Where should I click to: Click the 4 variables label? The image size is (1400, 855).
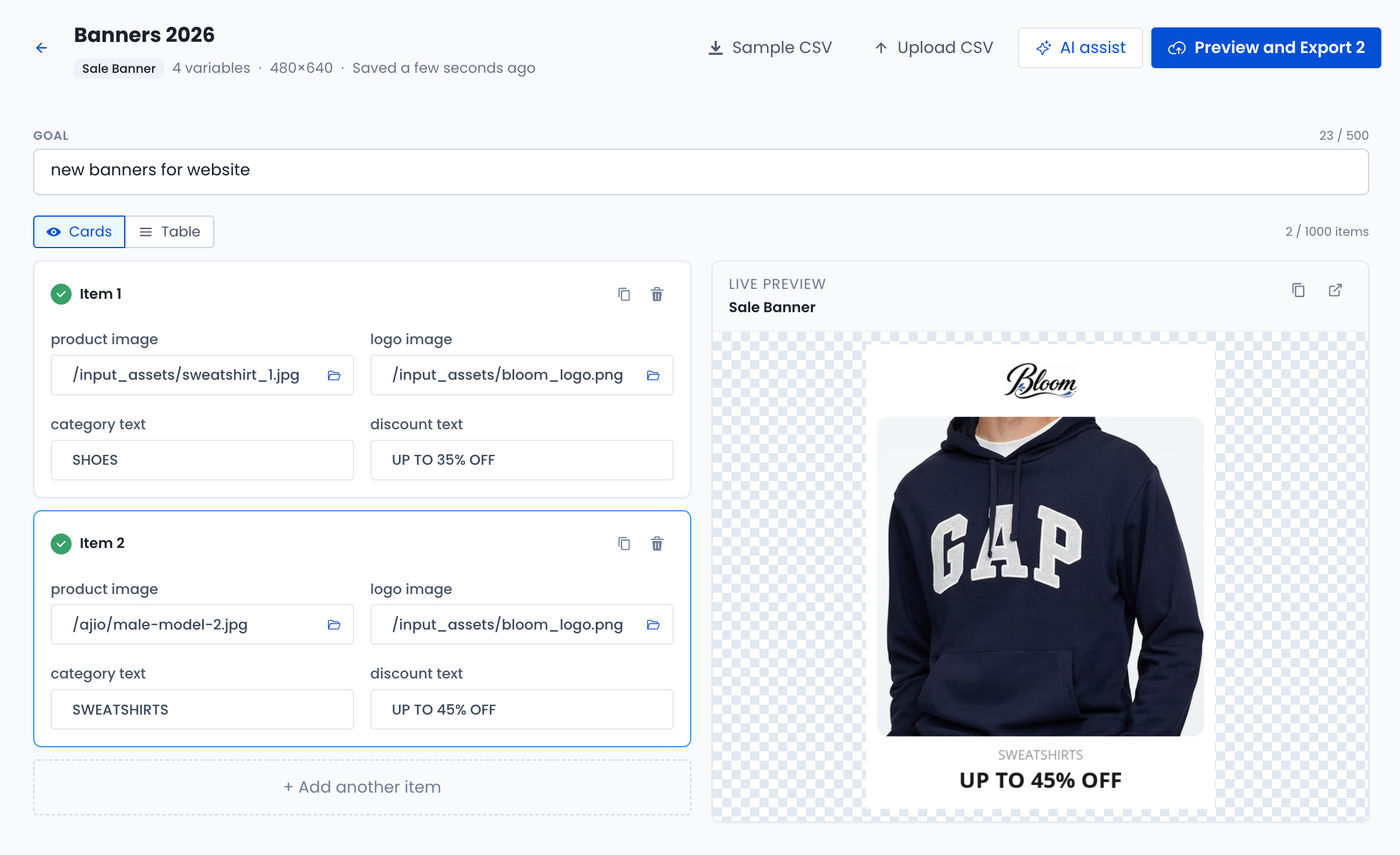click(211, 68)
